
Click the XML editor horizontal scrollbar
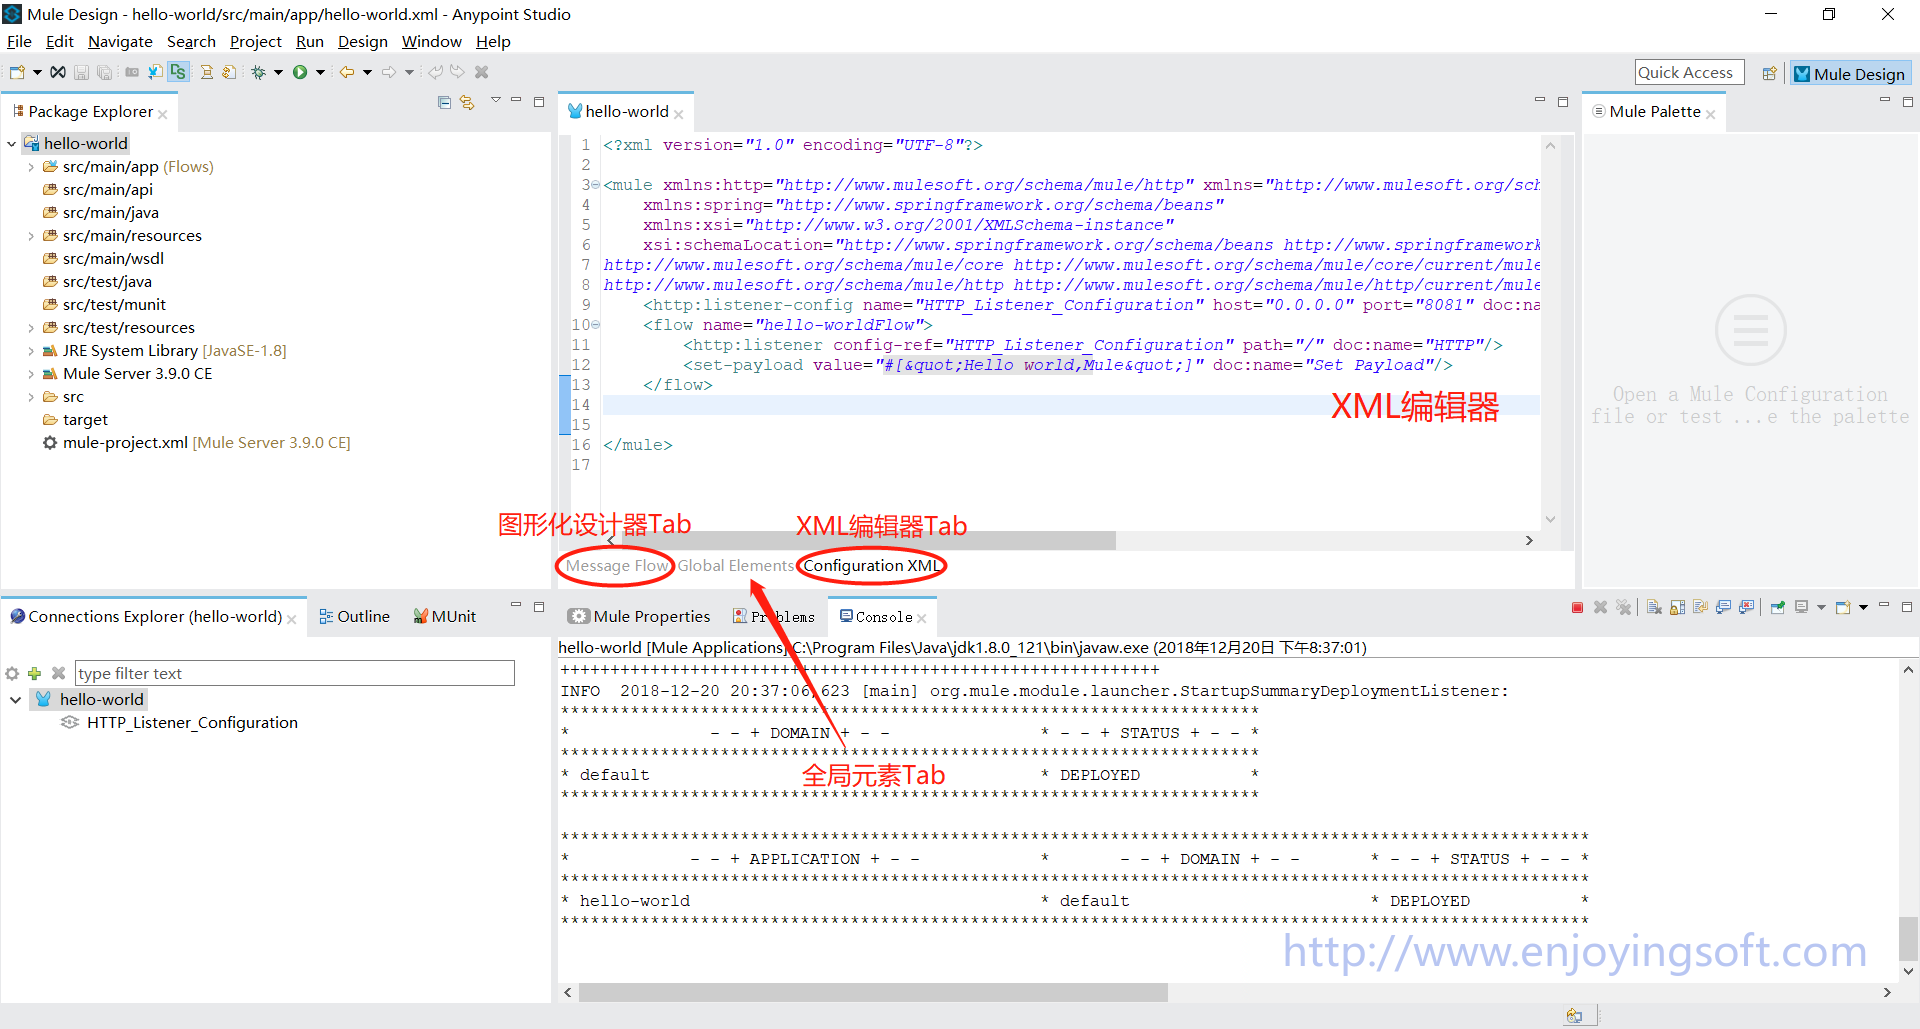click(868, 540)
